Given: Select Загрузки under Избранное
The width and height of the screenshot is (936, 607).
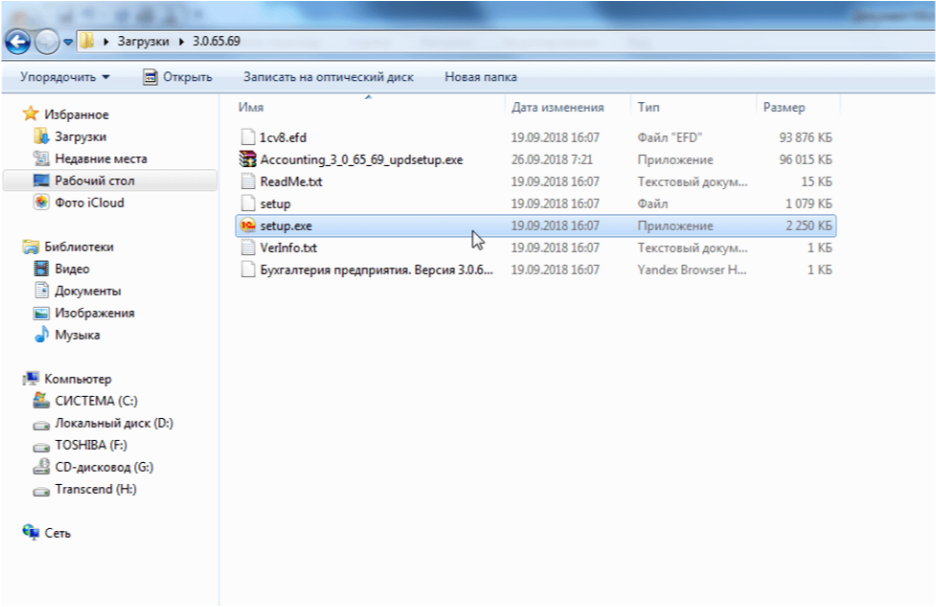Looking at the screenshot, I should pyautogui.click(x=72, y=137).
